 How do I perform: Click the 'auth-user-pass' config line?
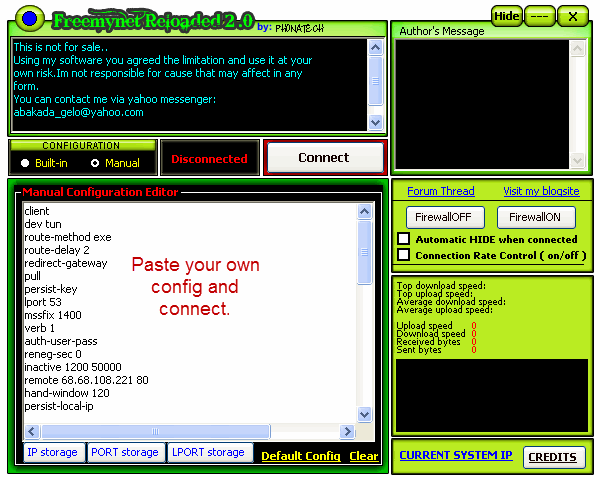click(x=61, y=341)
